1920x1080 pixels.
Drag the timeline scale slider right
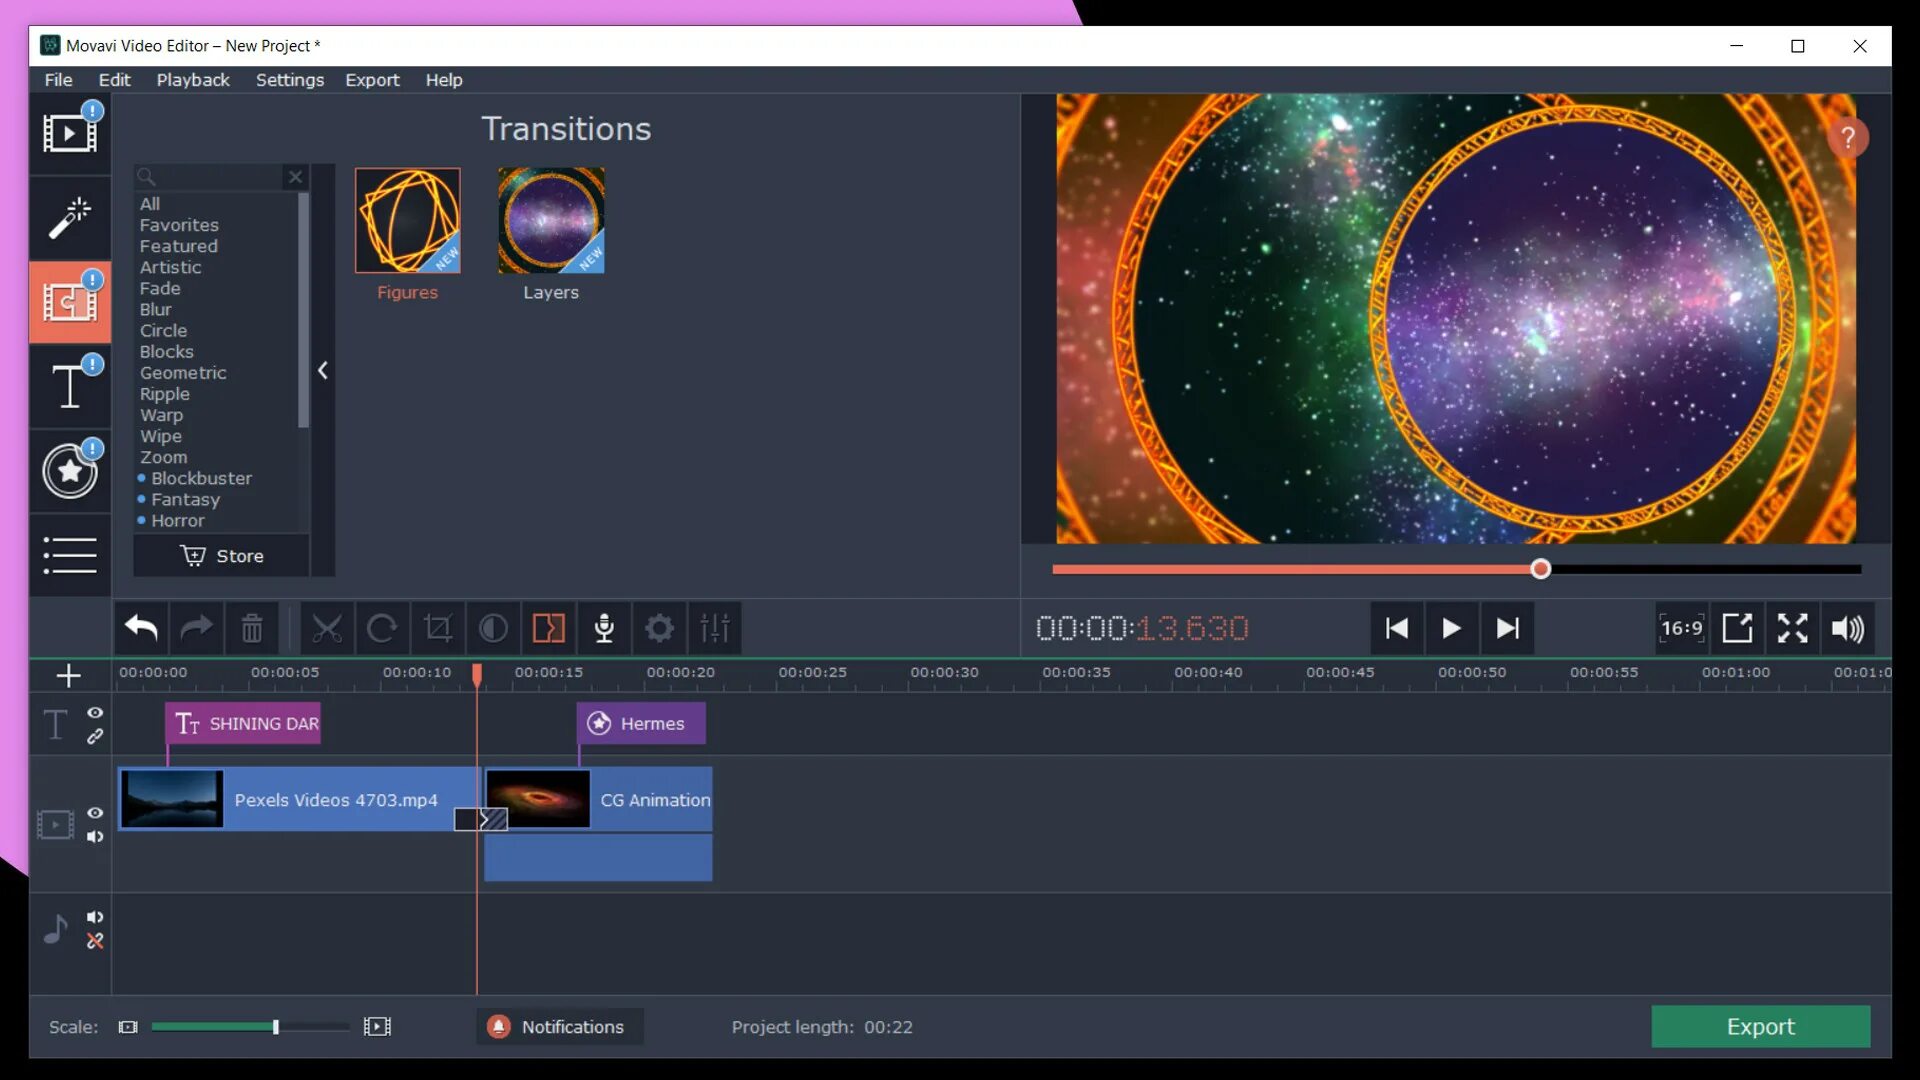274,1026
